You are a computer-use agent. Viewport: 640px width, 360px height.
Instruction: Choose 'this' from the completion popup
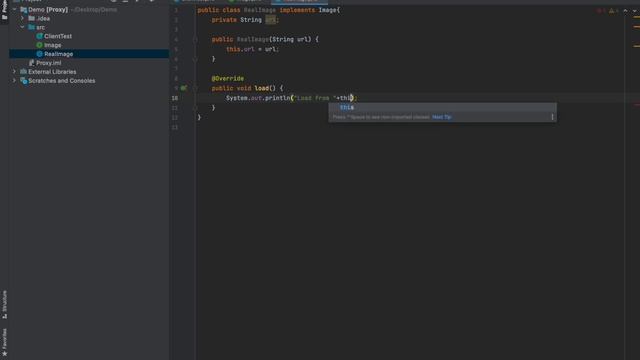click(442, 107)
